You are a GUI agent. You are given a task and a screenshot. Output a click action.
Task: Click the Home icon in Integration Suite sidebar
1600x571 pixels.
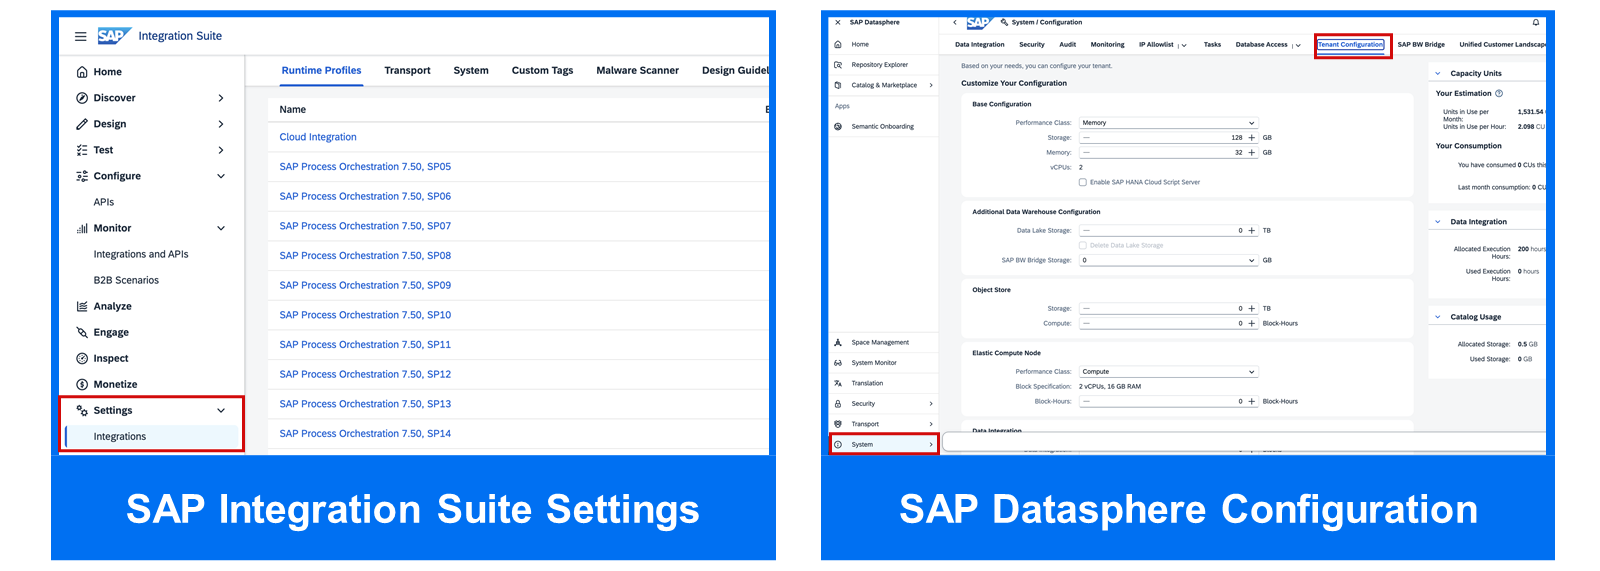click(x=82, y=72)
